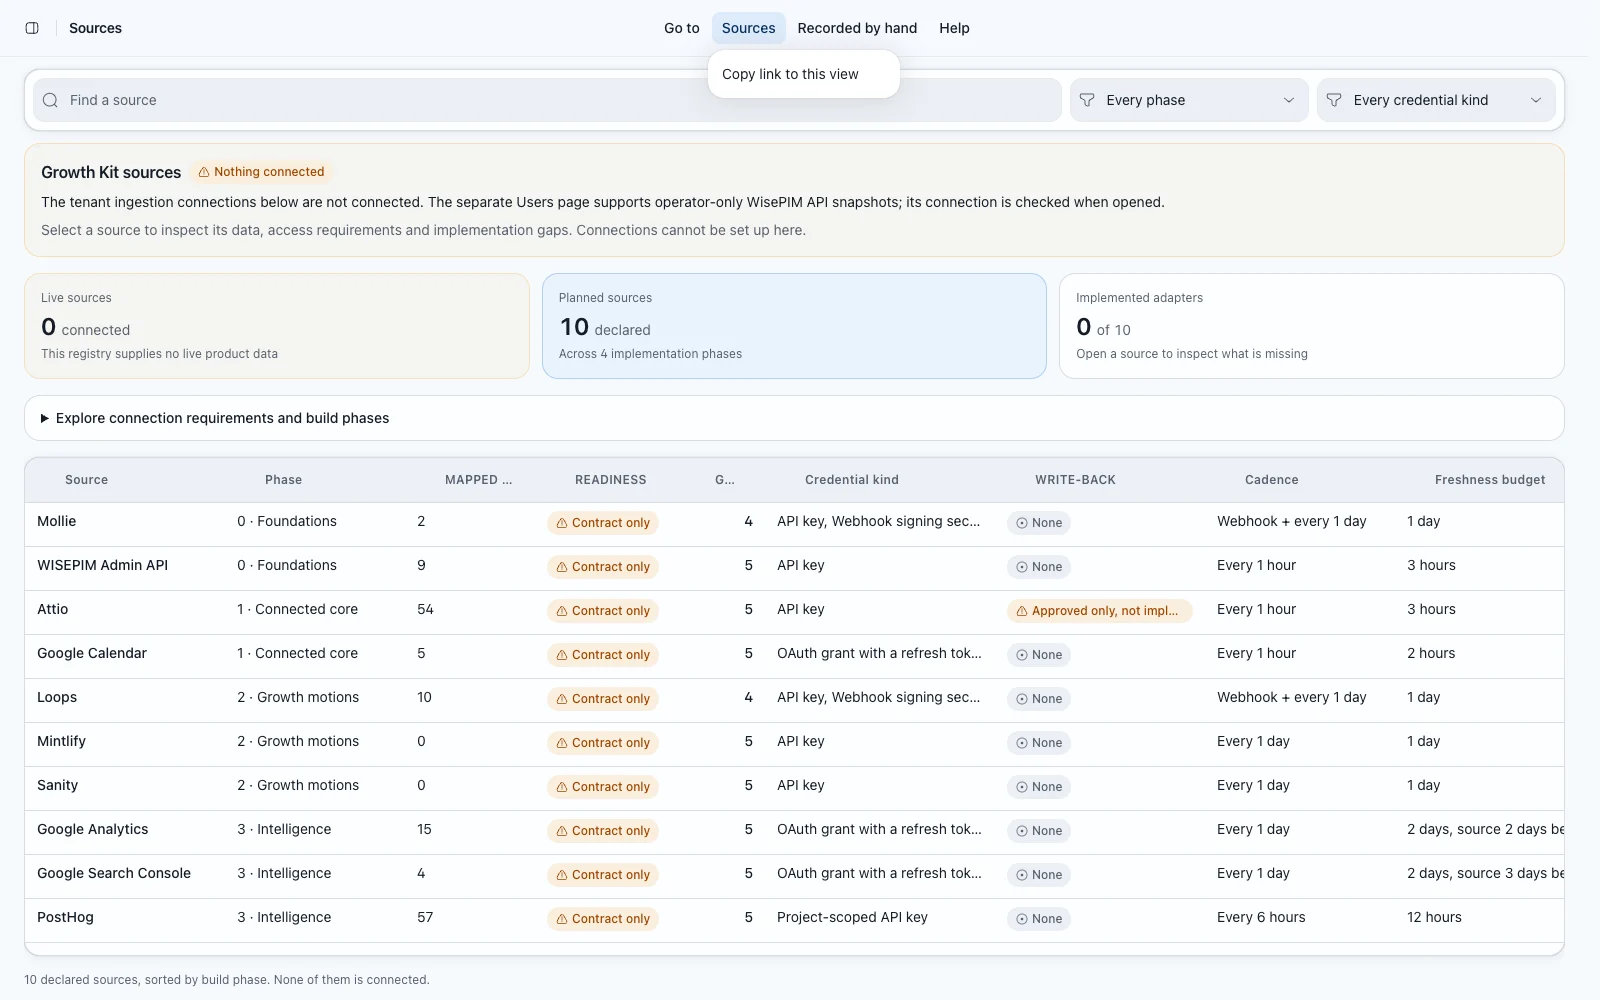Screen dimensions: 1600x1000
Task: Click the mapped count 54 for Attio
Action: 425,609
